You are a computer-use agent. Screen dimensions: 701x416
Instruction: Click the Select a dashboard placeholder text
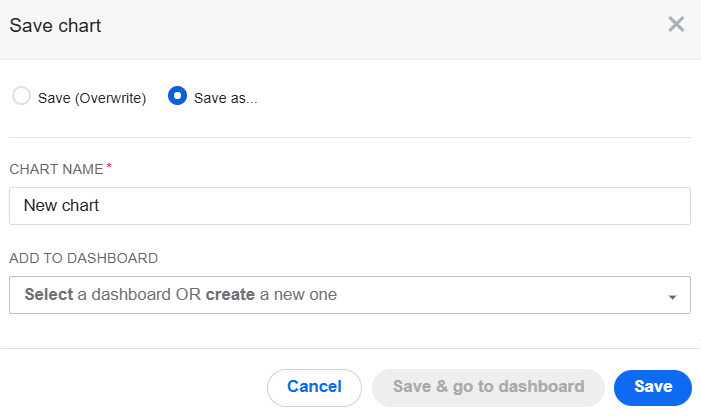pyautogui.click(x=181, y=295)
